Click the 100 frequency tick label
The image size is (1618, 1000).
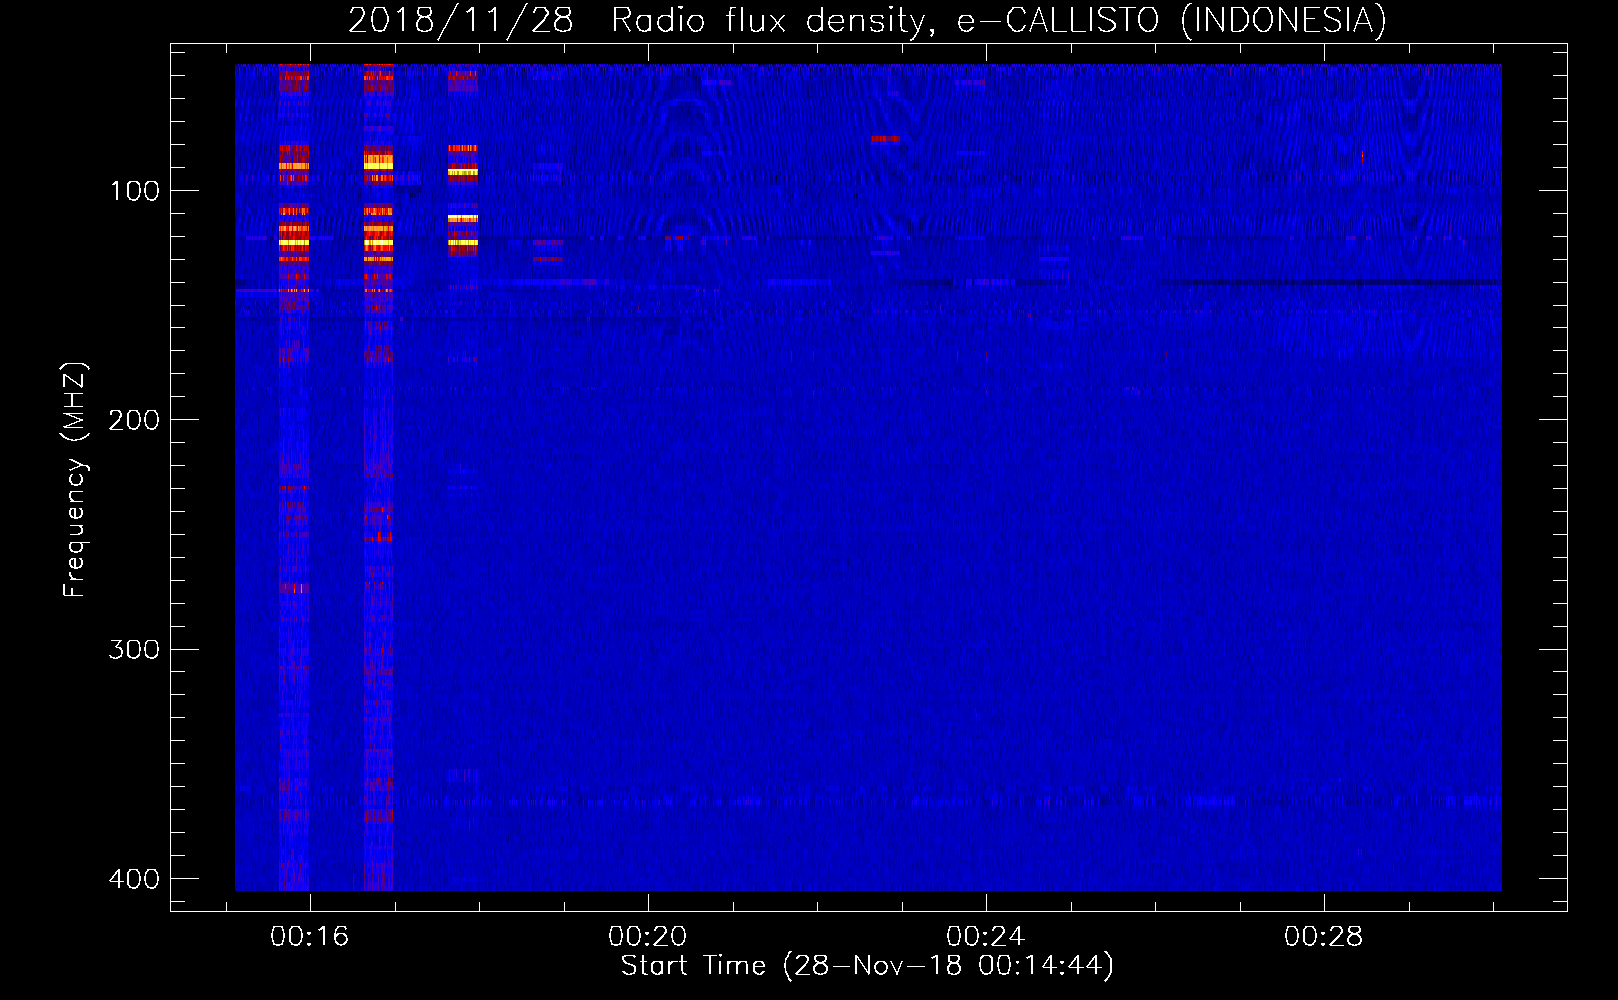tap(134, 191)
